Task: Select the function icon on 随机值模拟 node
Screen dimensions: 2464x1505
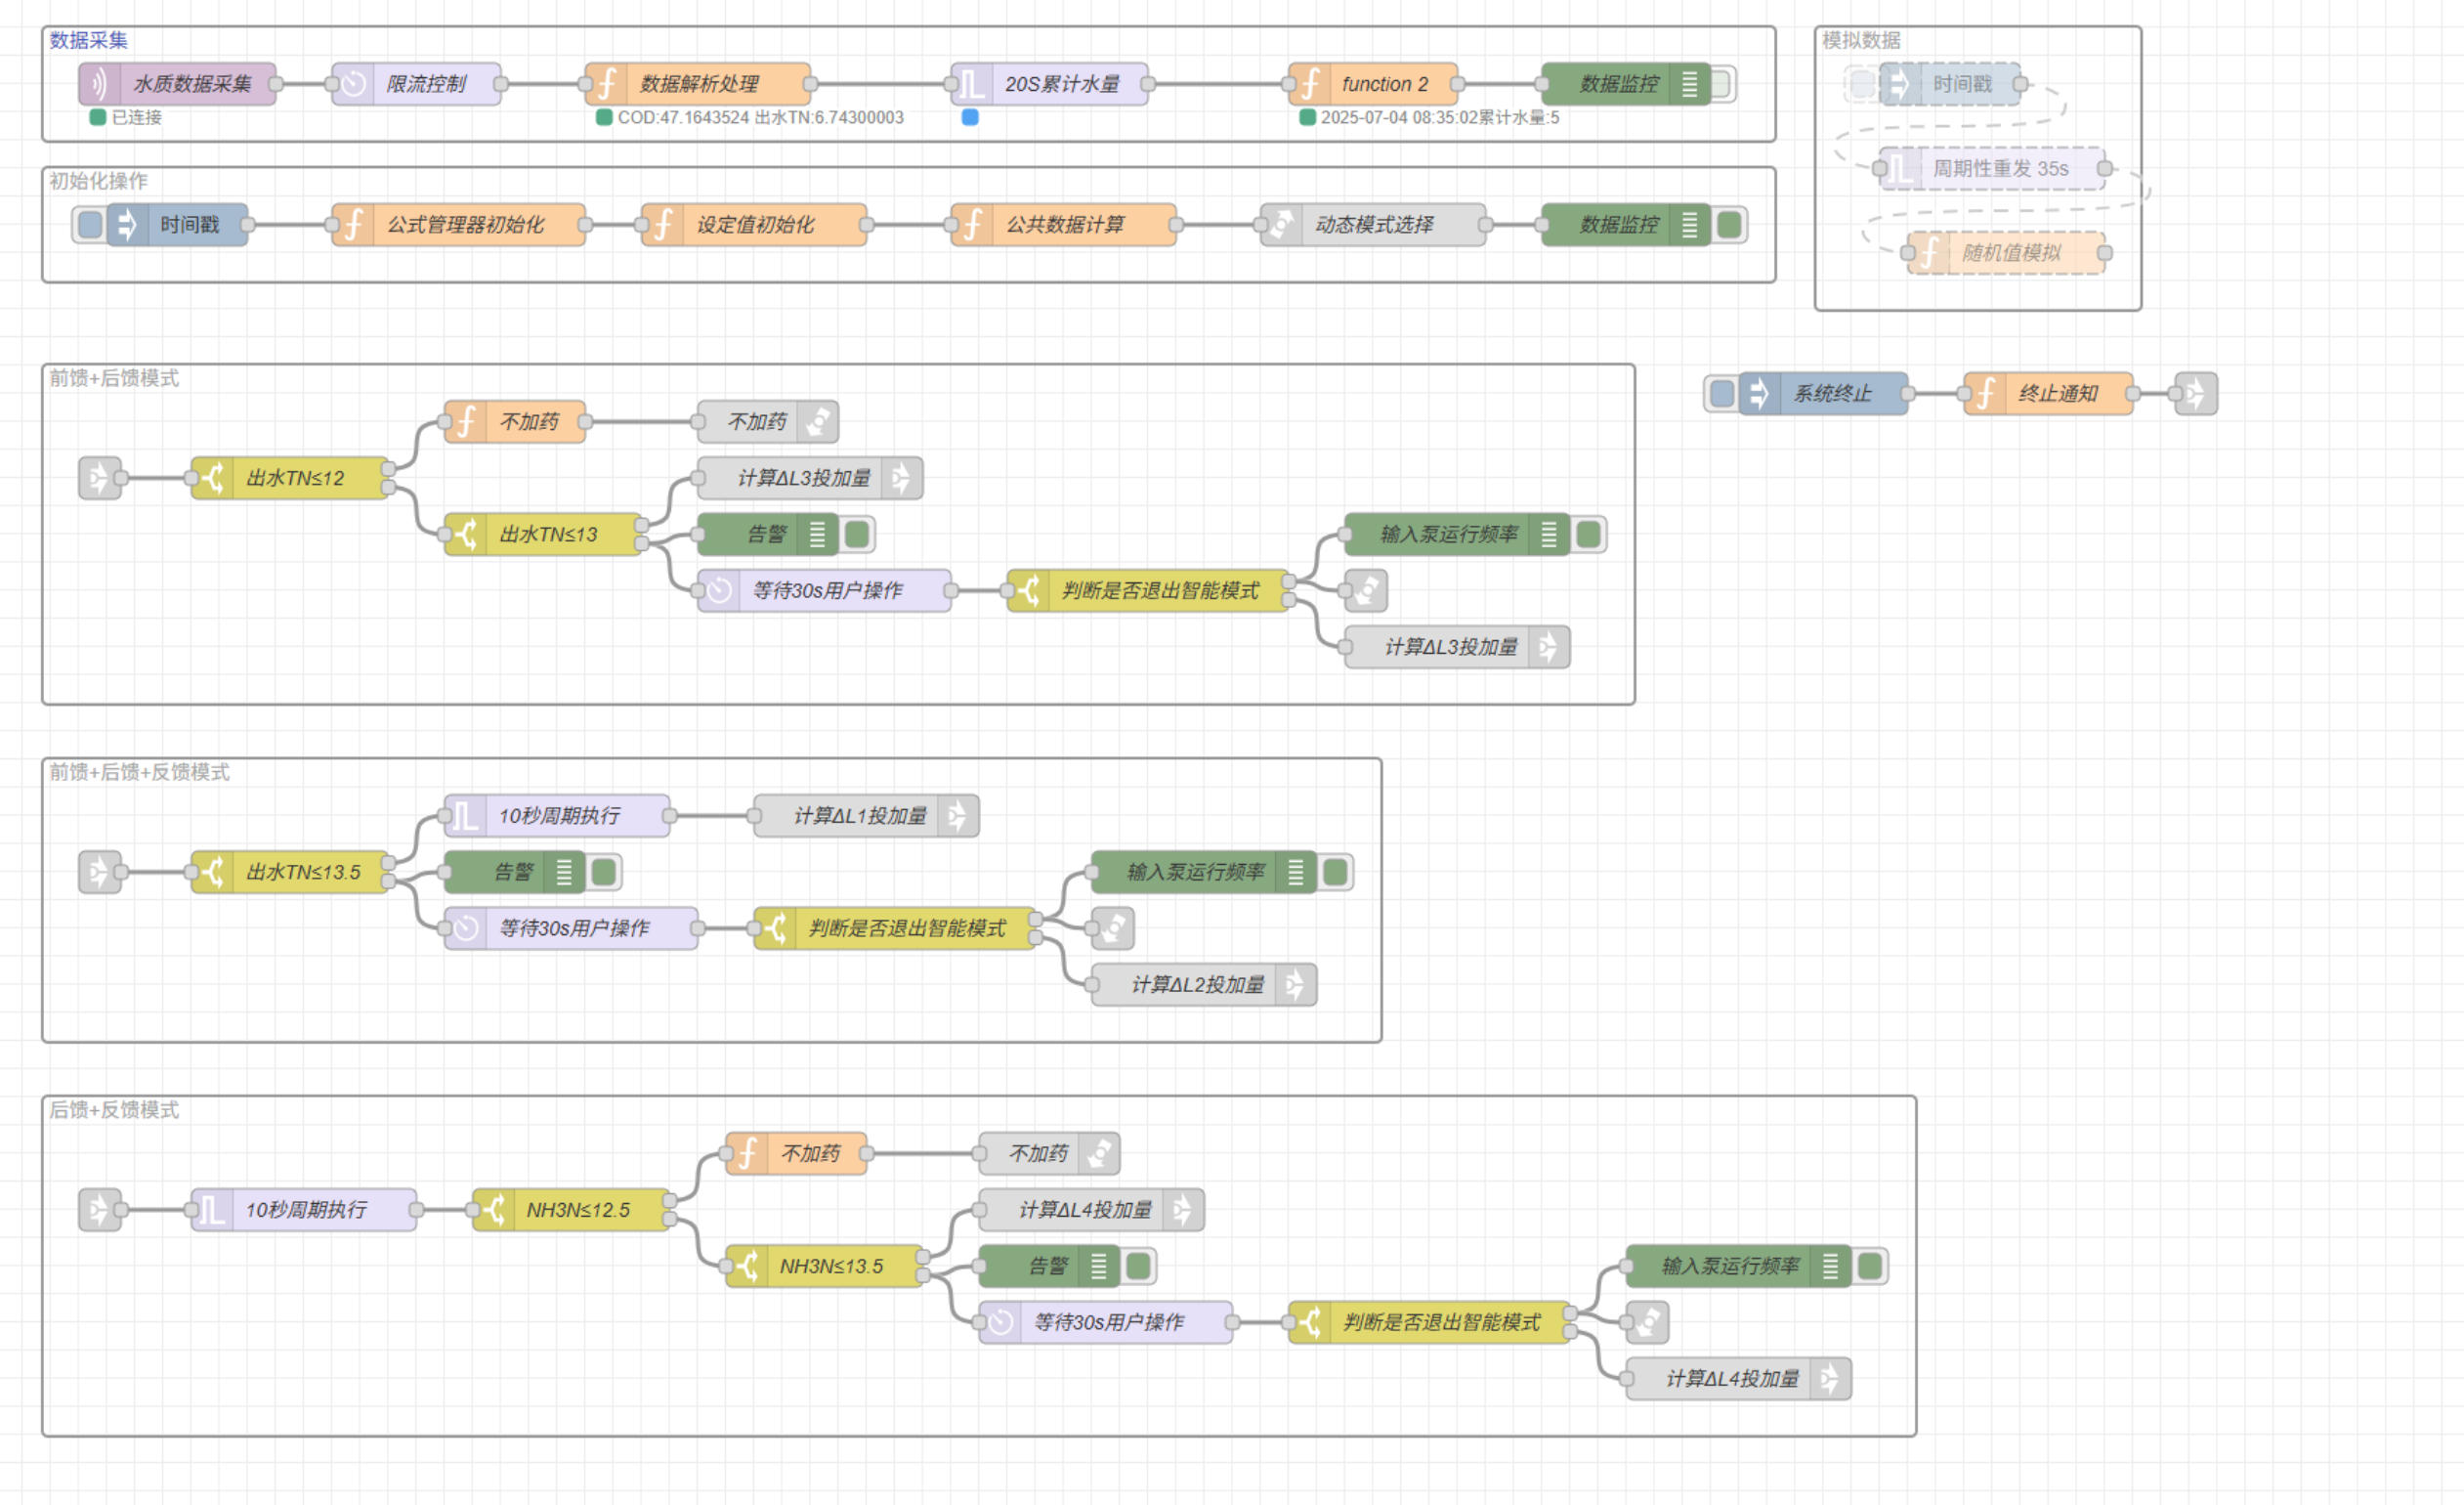Action: coord(1929,253)
